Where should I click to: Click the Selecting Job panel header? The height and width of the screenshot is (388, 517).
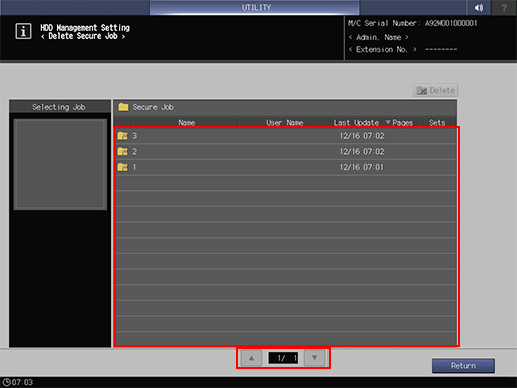[x=60, y=107]
